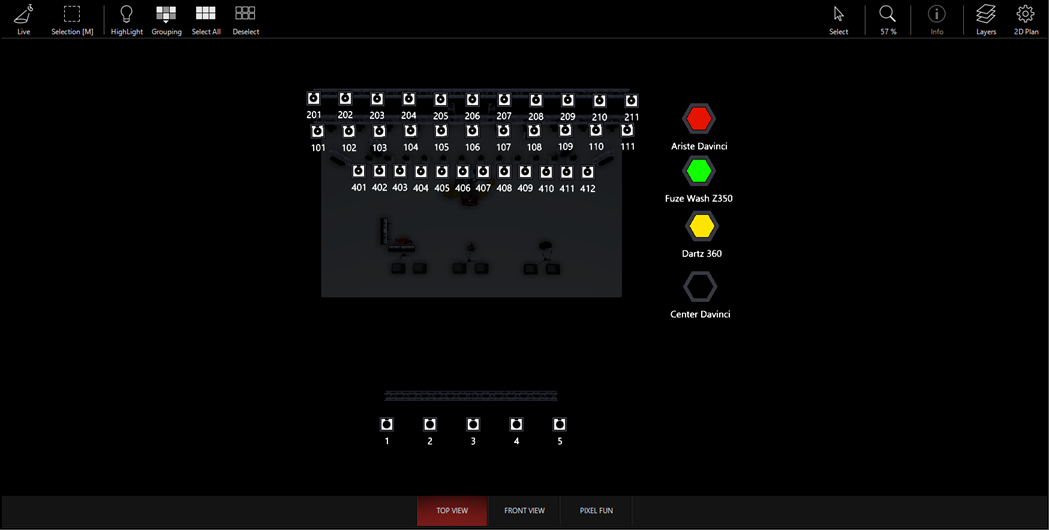The height and width of the screenshot is (530, 1049).
Task: Select the green Fuze Wash Z350 hexagon
Action: [699, 171]
